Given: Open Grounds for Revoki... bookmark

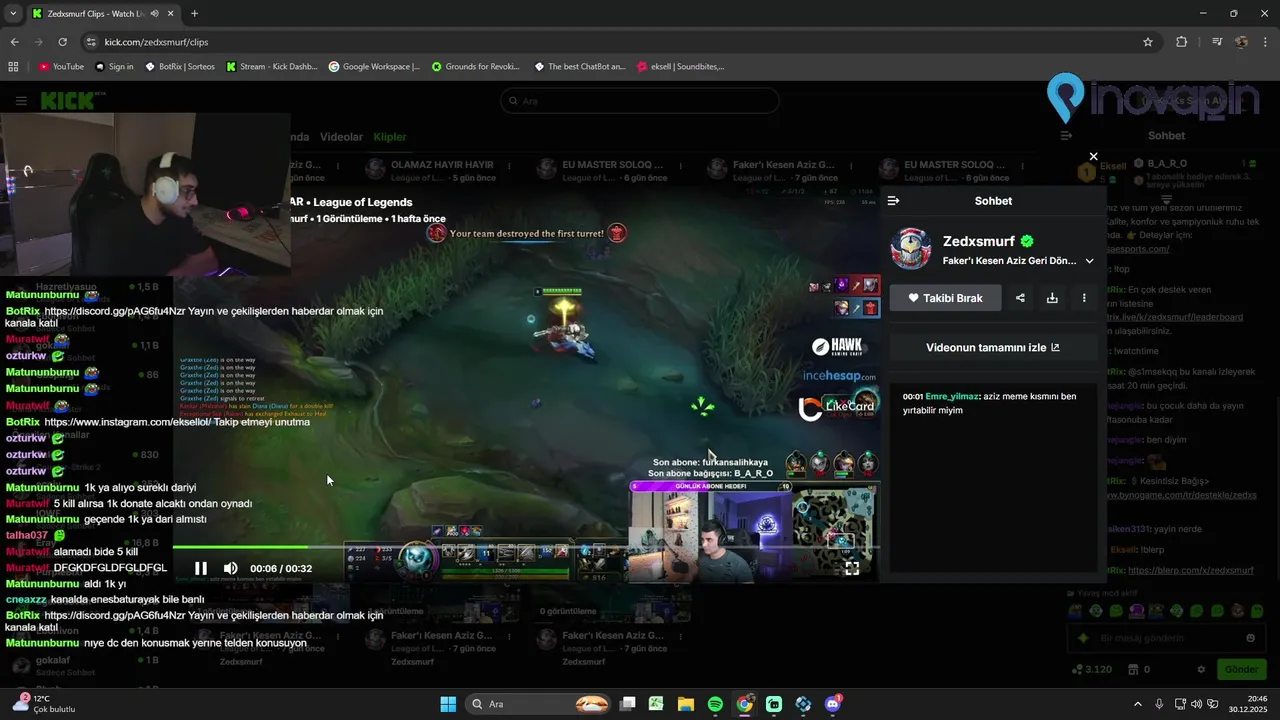Looking at the screenshot, I should pyautogui.click(x=476, y=67).
